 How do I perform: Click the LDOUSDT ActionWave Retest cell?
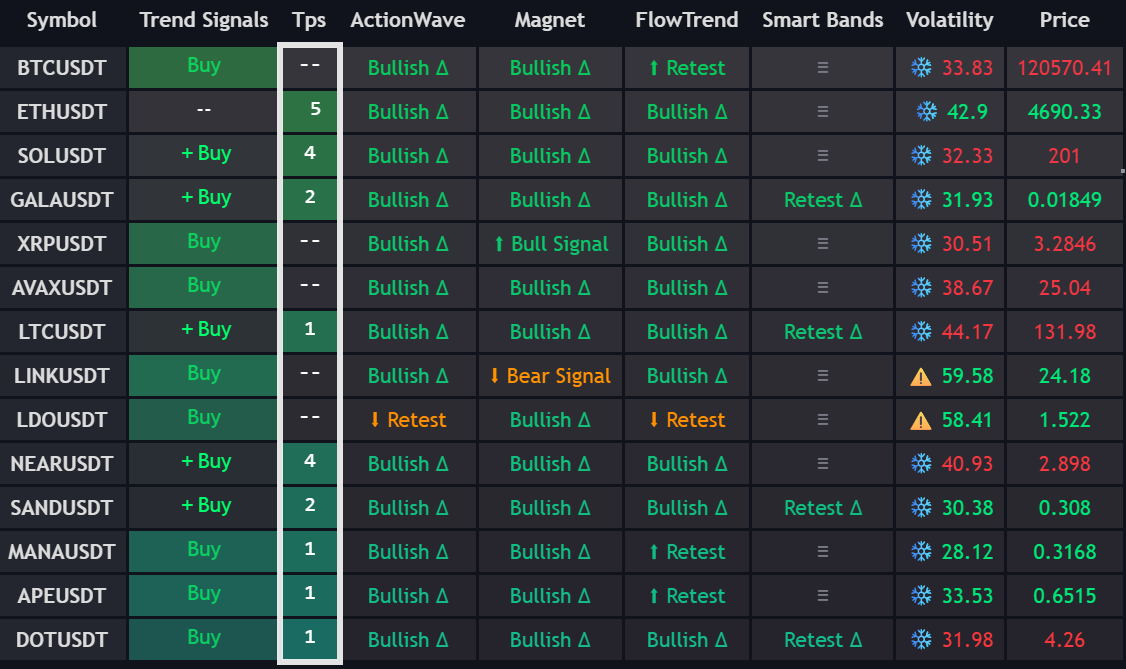(x=407, y=420)
